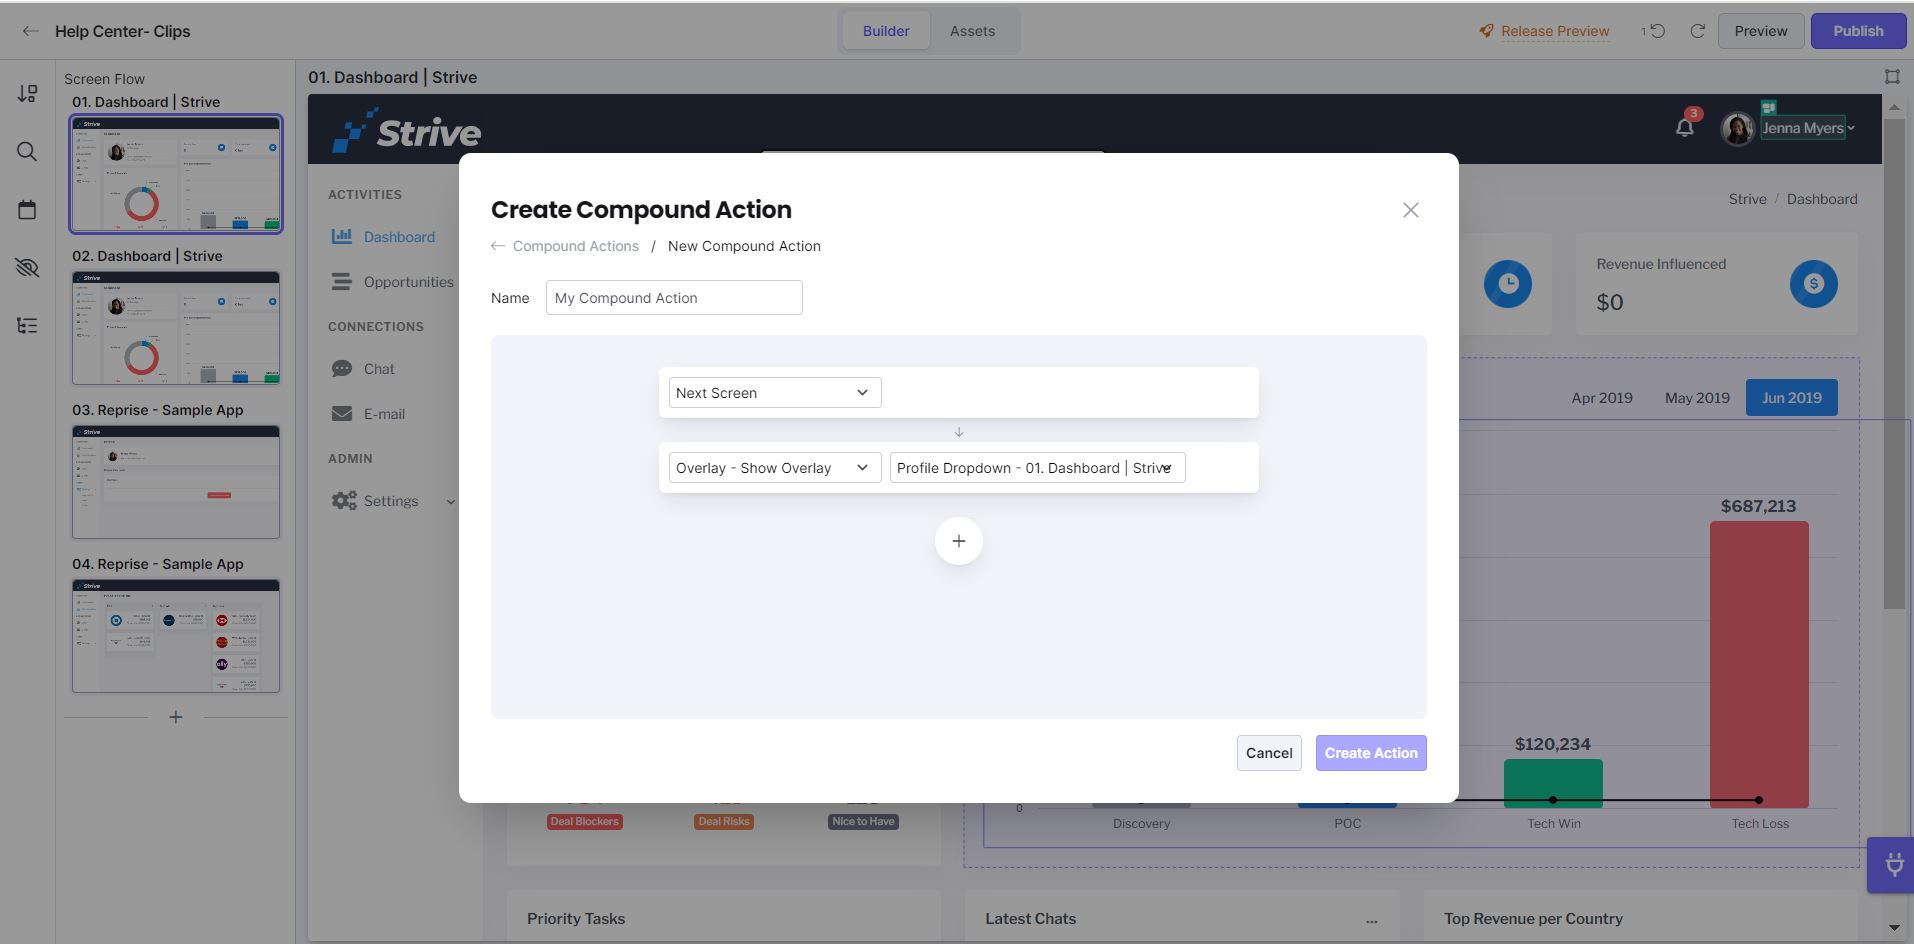Click the Create Action button
This screenshot has height=944, width=1914.
[x=1370, y=752]
